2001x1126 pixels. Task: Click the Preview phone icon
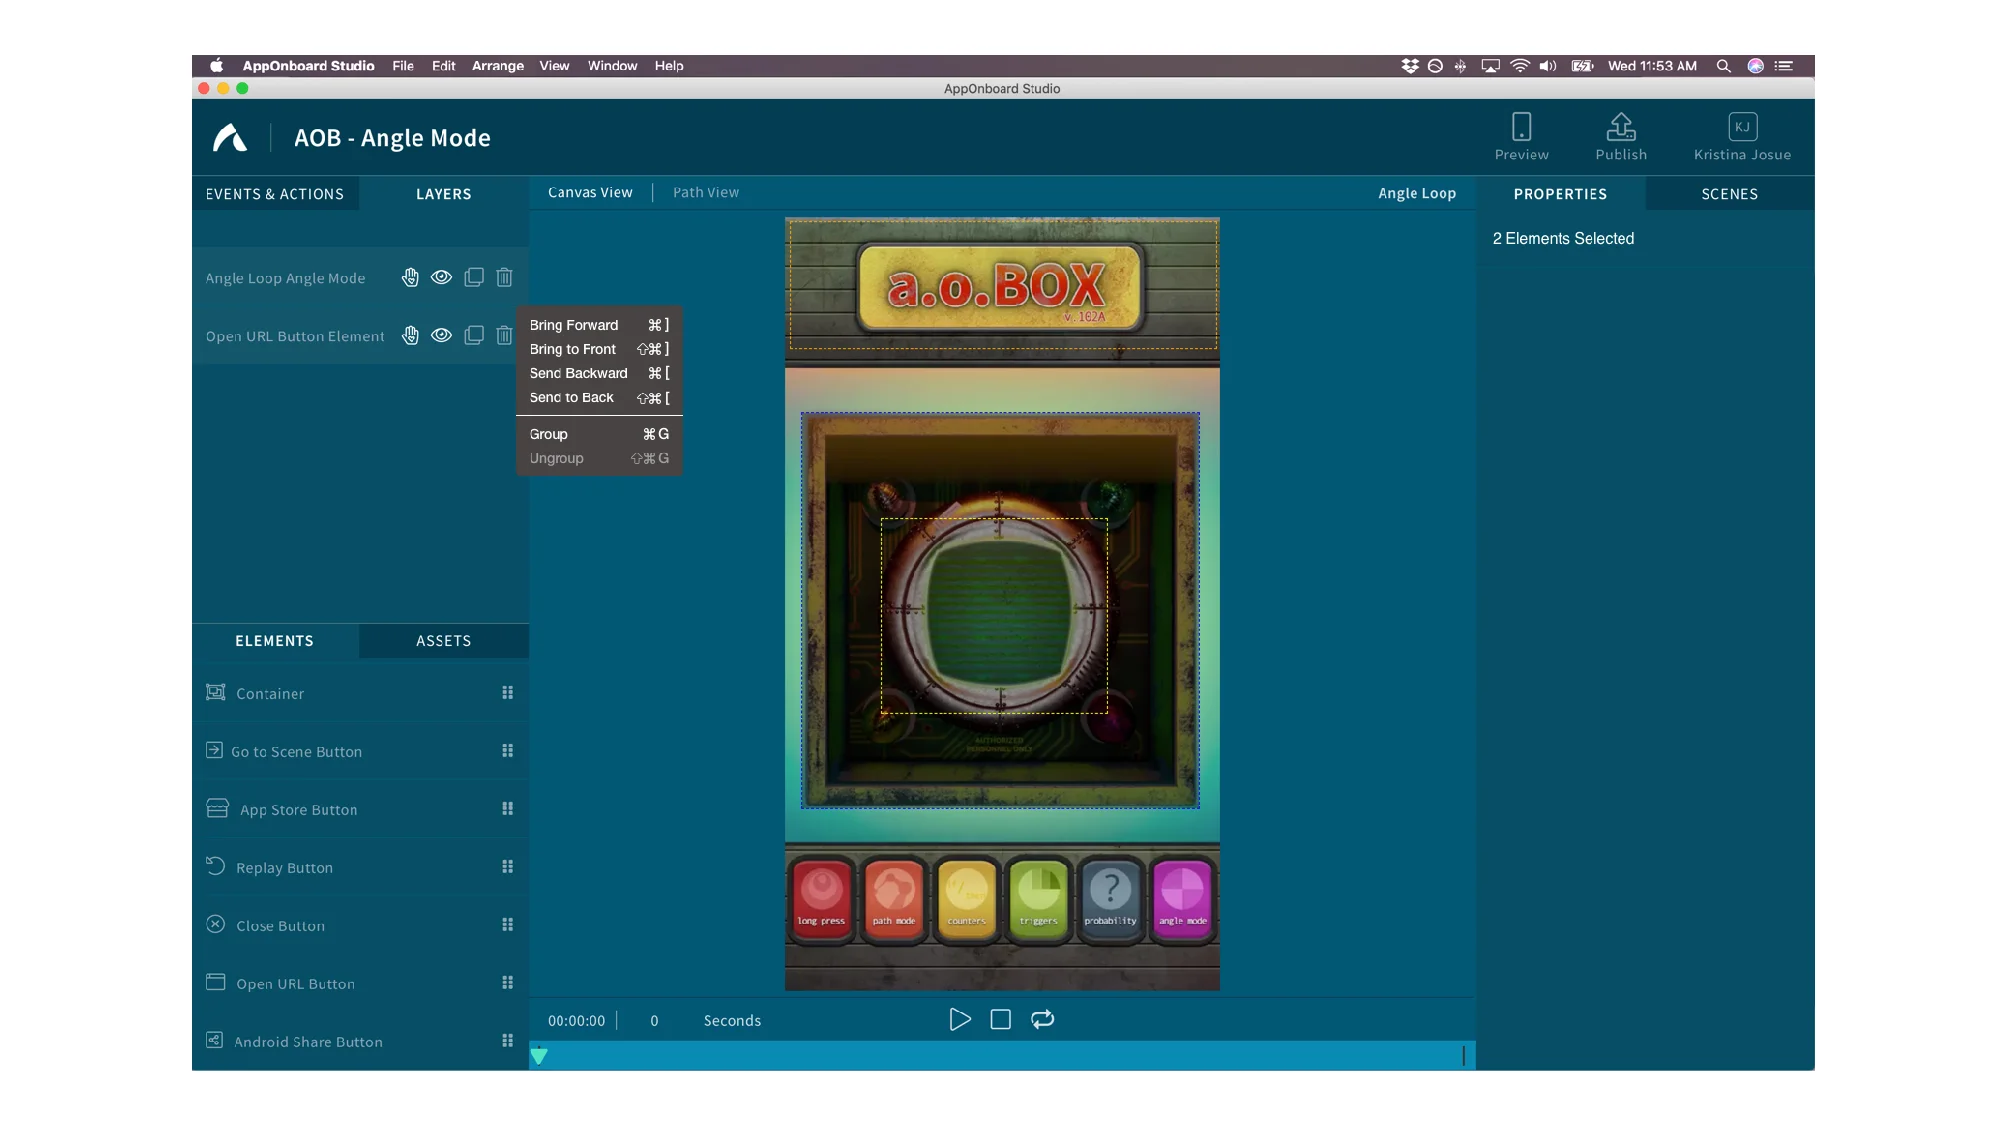click(1521, 128)
